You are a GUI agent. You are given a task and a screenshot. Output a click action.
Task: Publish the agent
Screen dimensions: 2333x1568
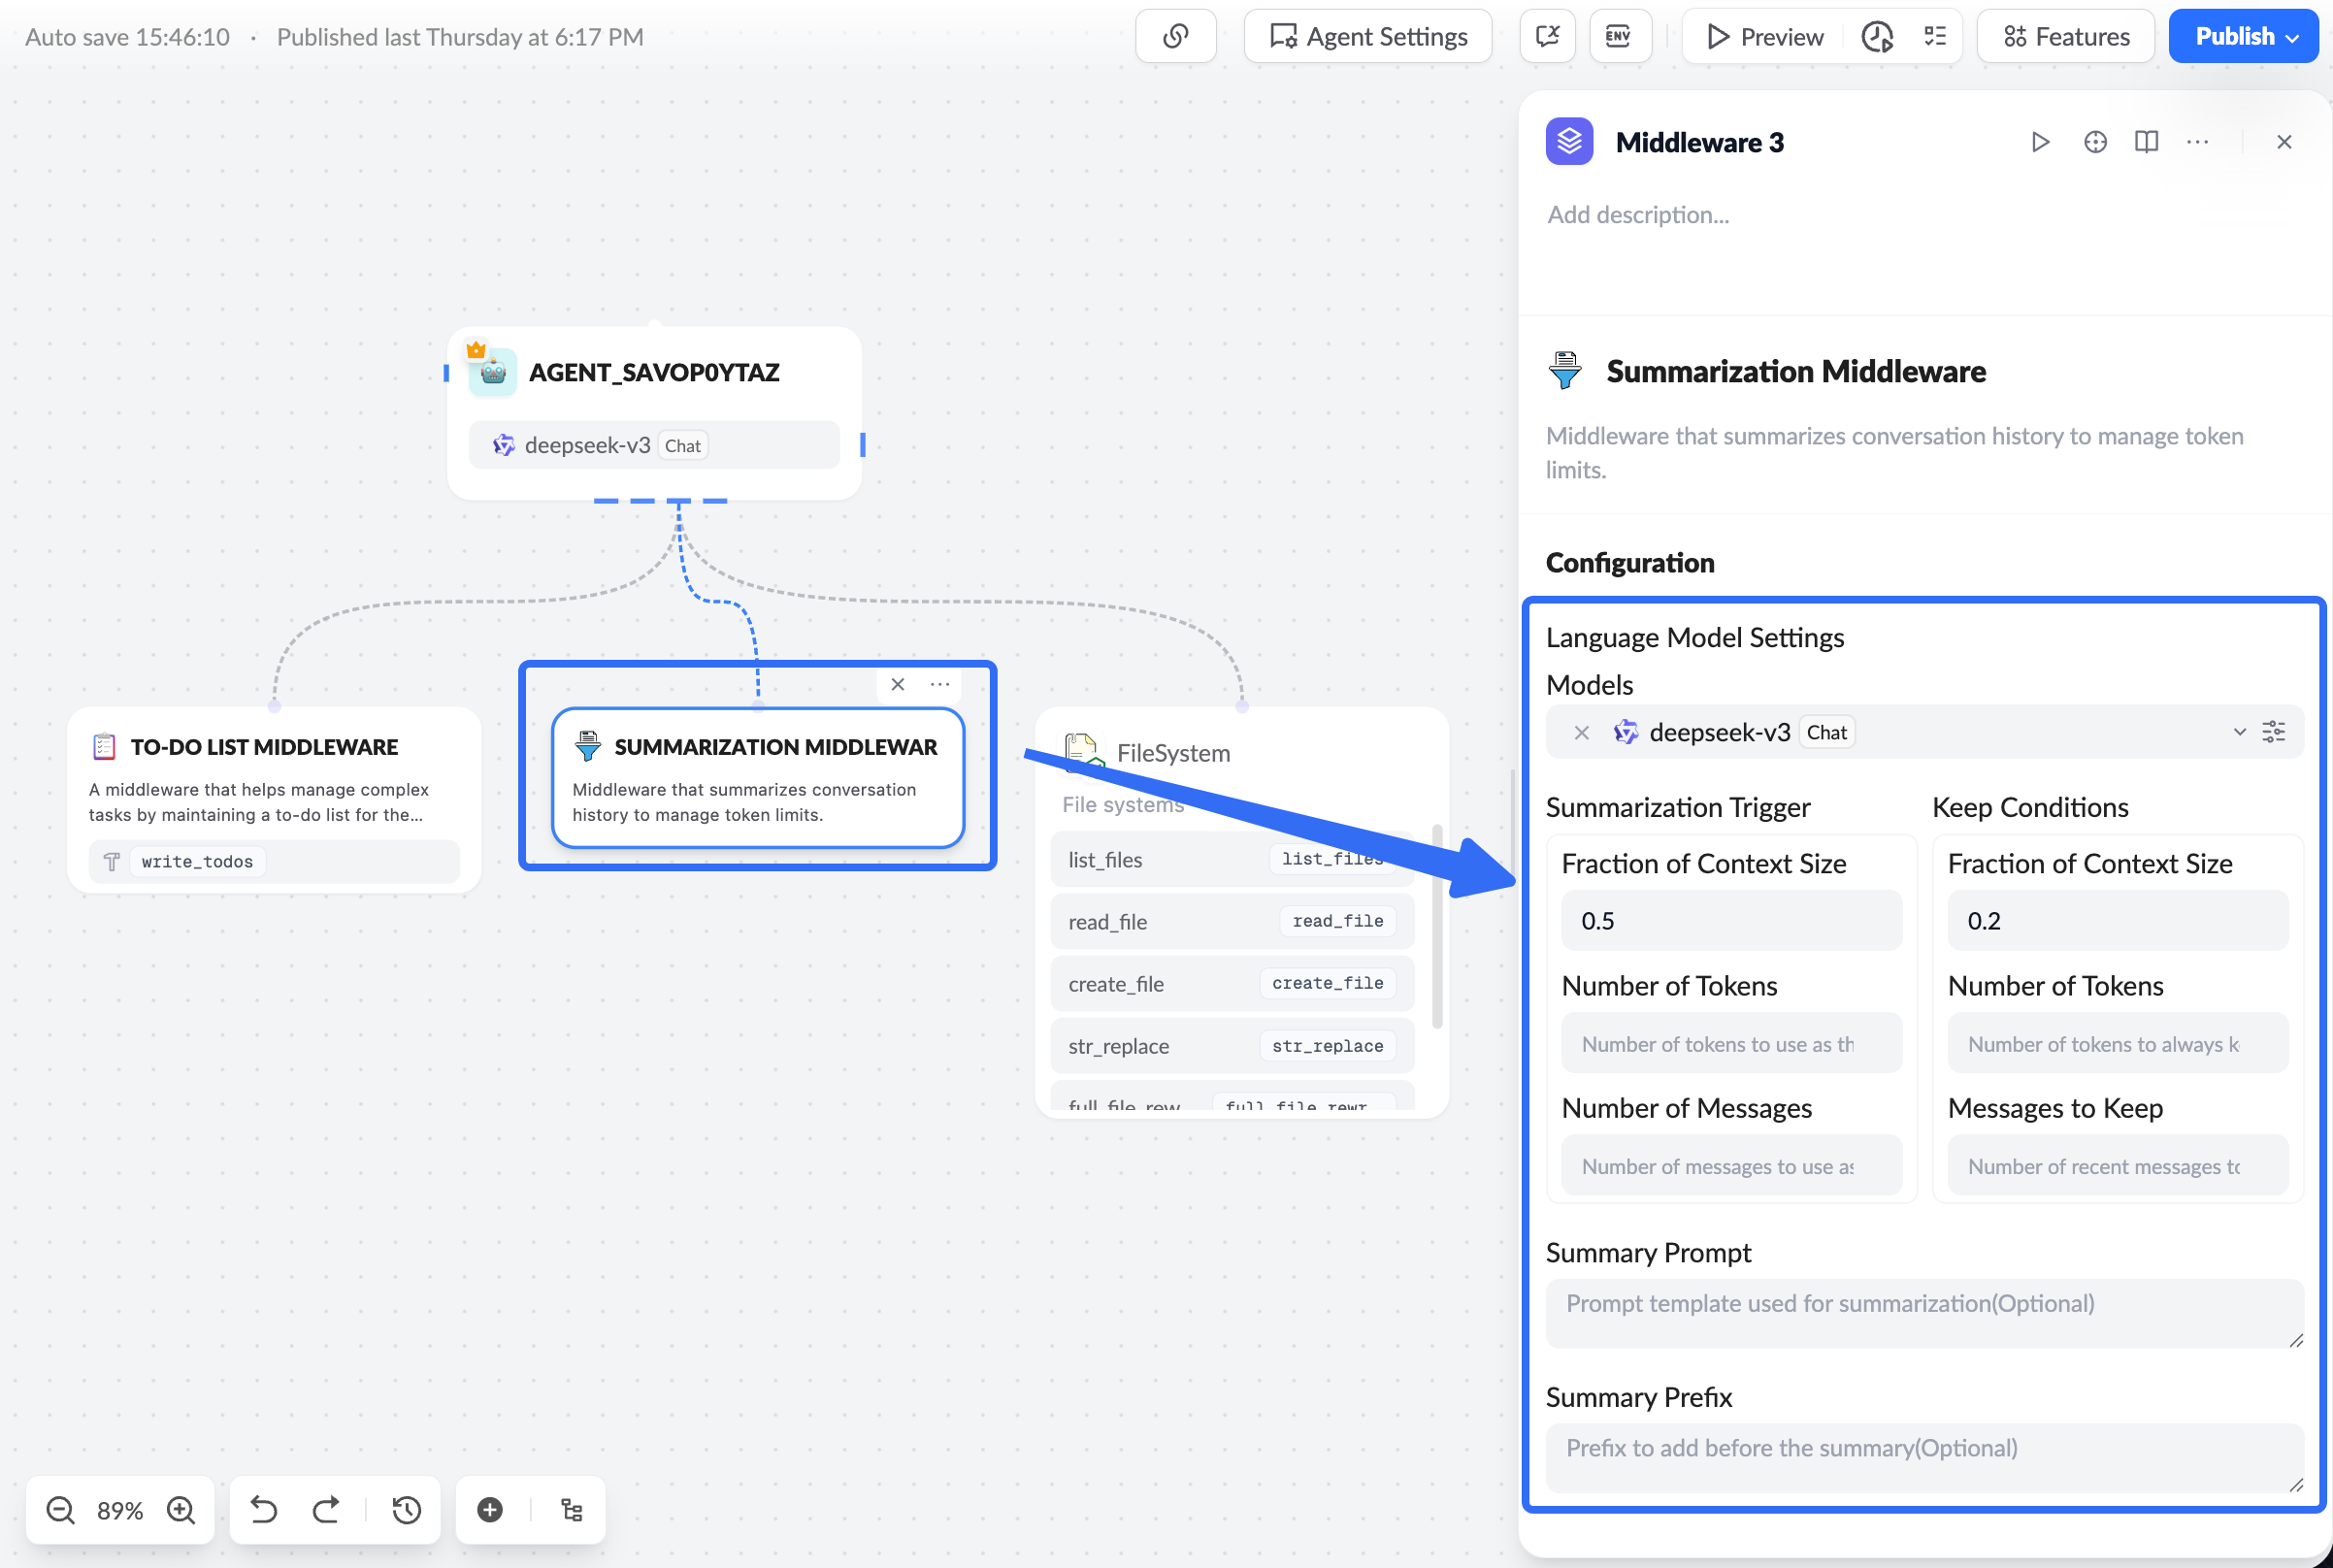click(x=2234, y=36)
